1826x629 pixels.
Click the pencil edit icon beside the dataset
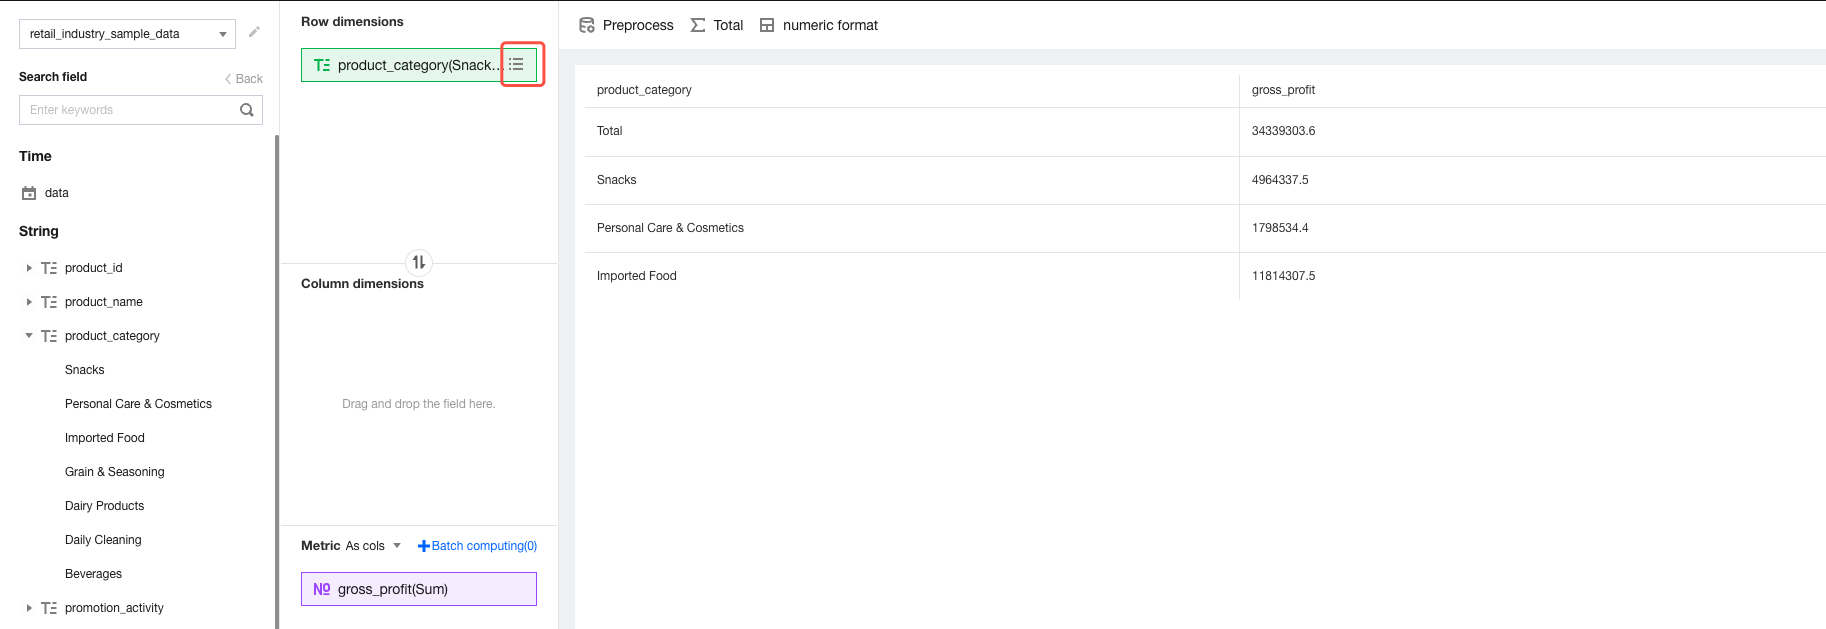pyautogui.click(x=254, y=33)
